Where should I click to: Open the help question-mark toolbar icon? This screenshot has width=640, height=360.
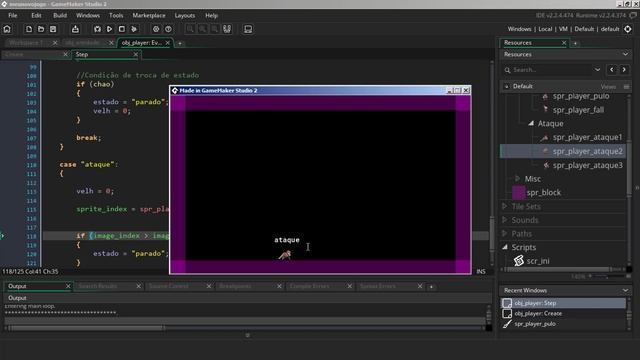(168, 29)
